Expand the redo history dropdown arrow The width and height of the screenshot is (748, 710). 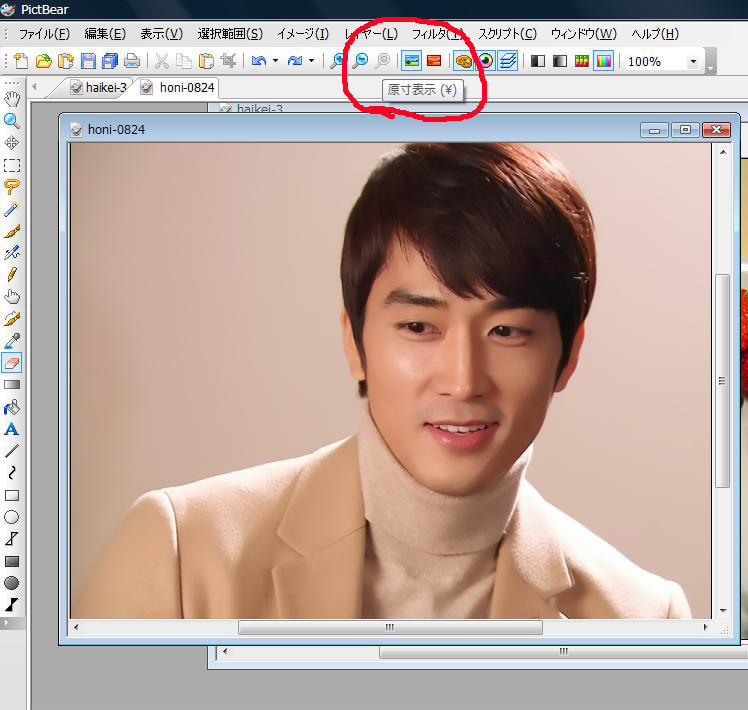(x=311, y=61)
